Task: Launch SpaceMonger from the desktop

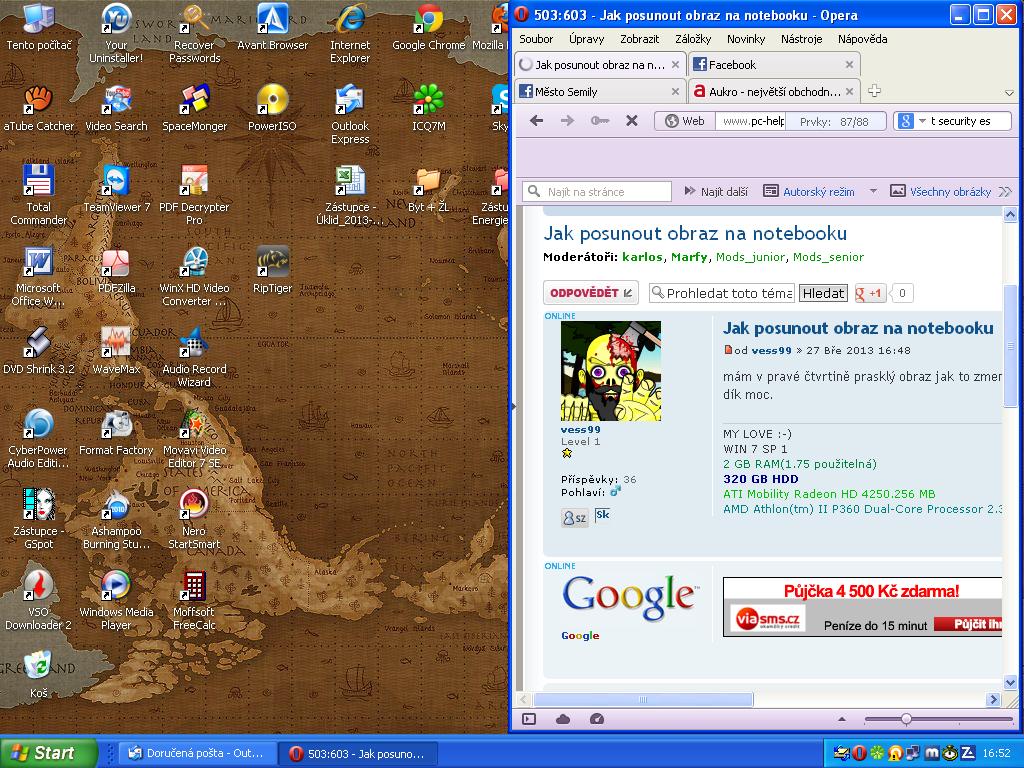Action: [194, 108]
